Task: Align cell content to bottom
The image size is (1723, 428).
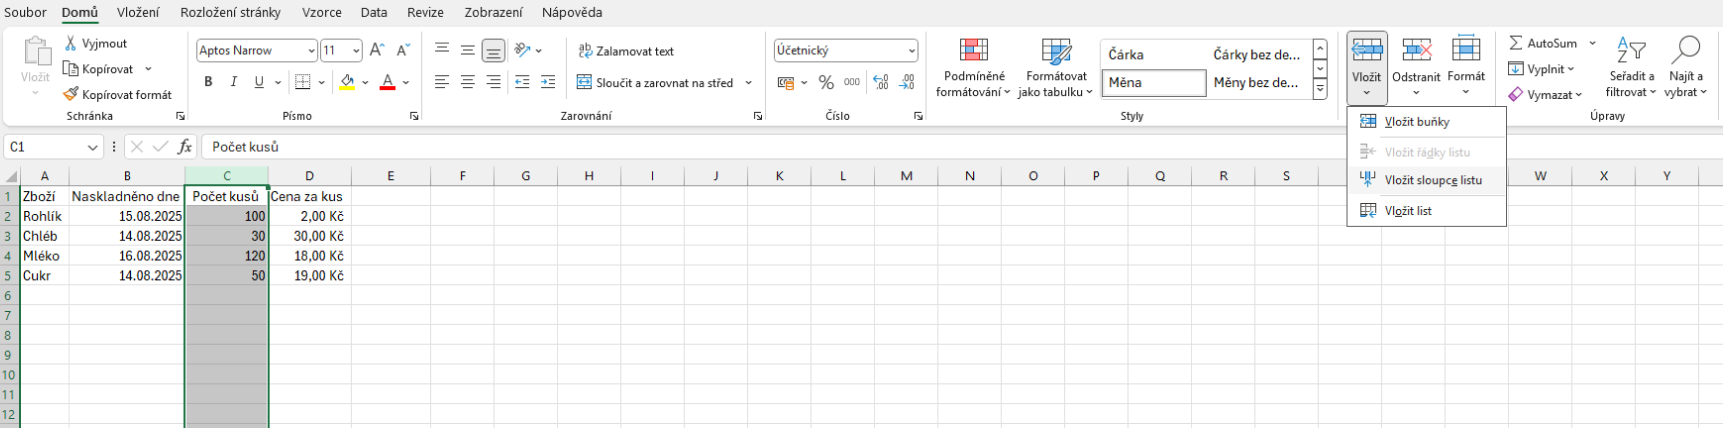Action: click(x=493, y=50)
